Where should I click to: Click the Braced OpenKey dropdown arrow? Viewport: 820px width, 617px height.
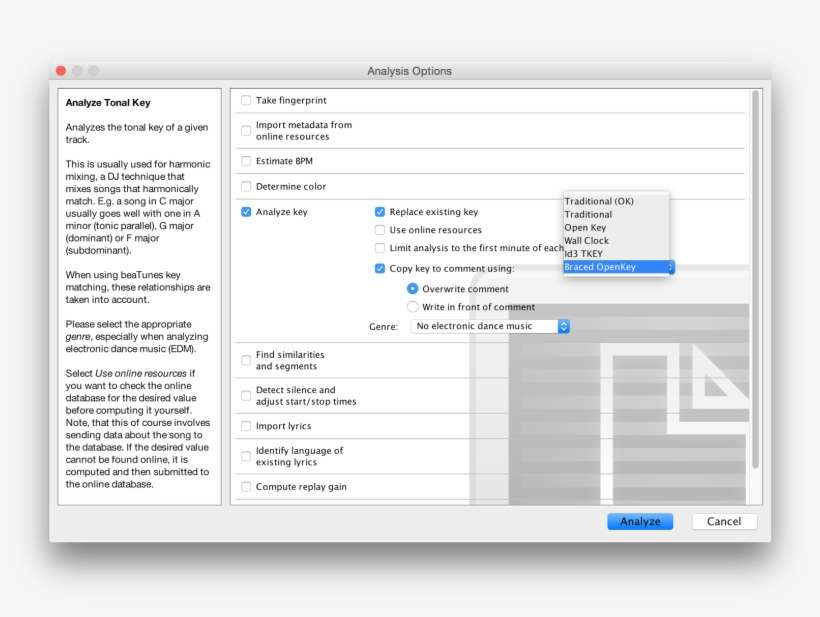pyautogui.click(x=670, y=267)
